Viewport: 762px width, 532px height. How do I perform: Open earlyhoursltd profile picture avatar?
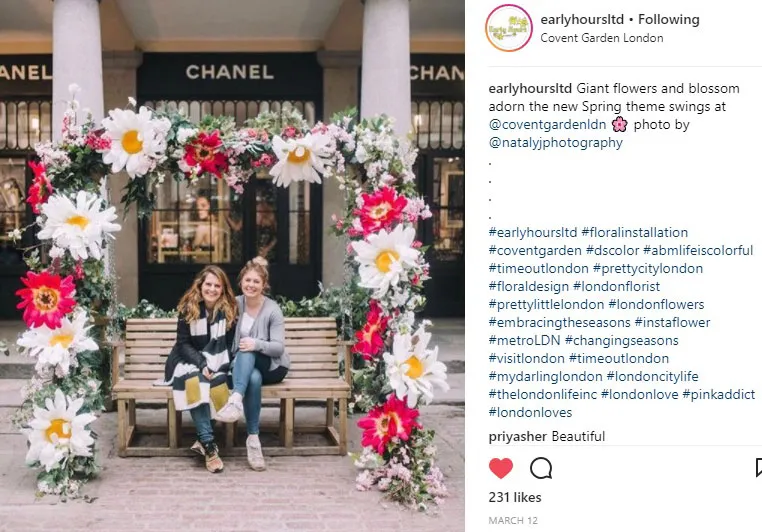tap(509, 28)
